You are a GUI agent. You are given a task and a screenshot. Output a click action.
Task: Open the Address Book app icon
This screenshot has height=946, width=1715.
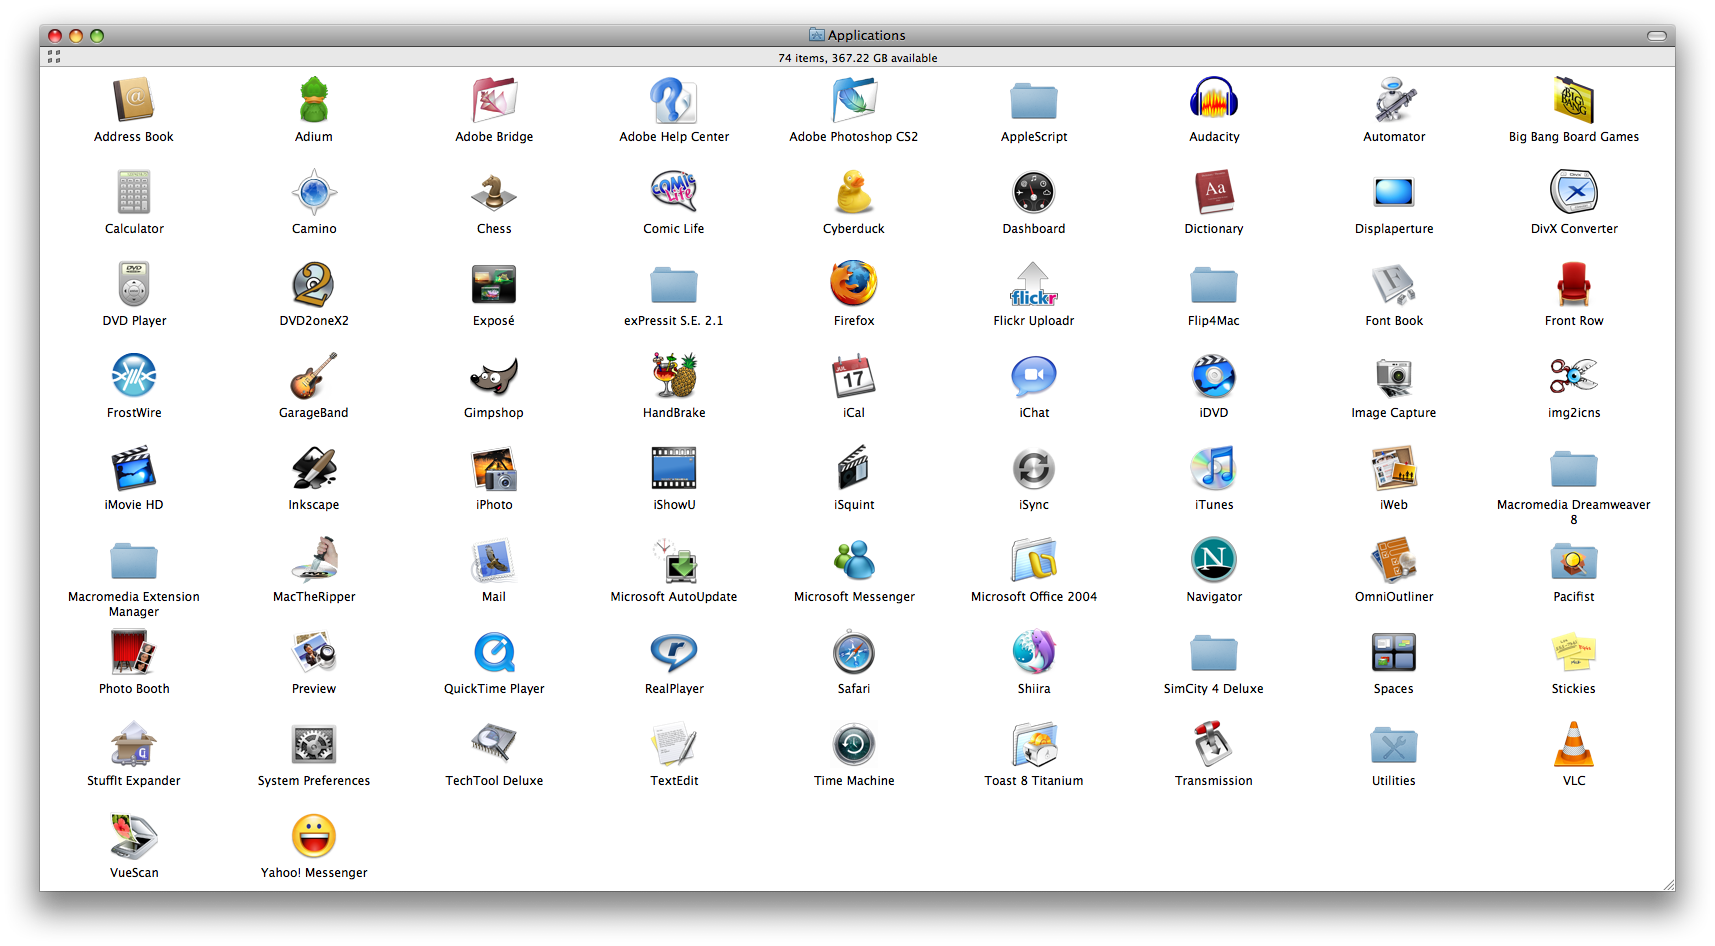click(134, 100)
